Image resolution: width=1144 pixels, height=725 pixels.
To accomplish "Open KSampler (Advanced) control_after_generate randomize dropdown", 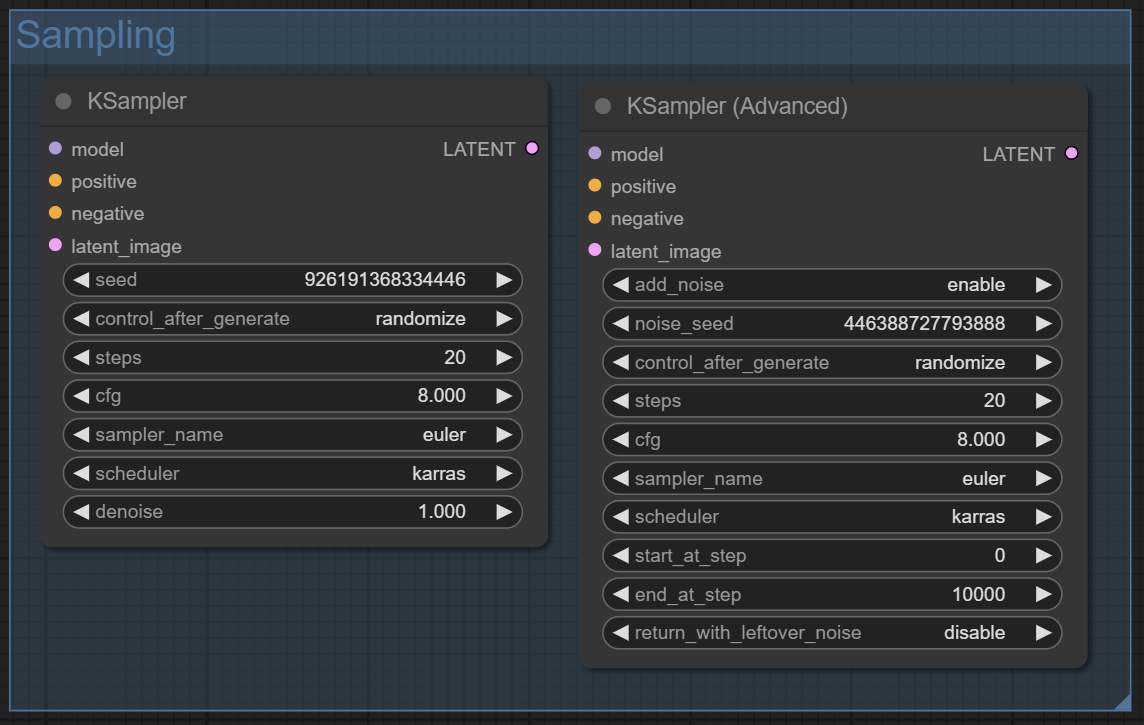I will [832, 362].
